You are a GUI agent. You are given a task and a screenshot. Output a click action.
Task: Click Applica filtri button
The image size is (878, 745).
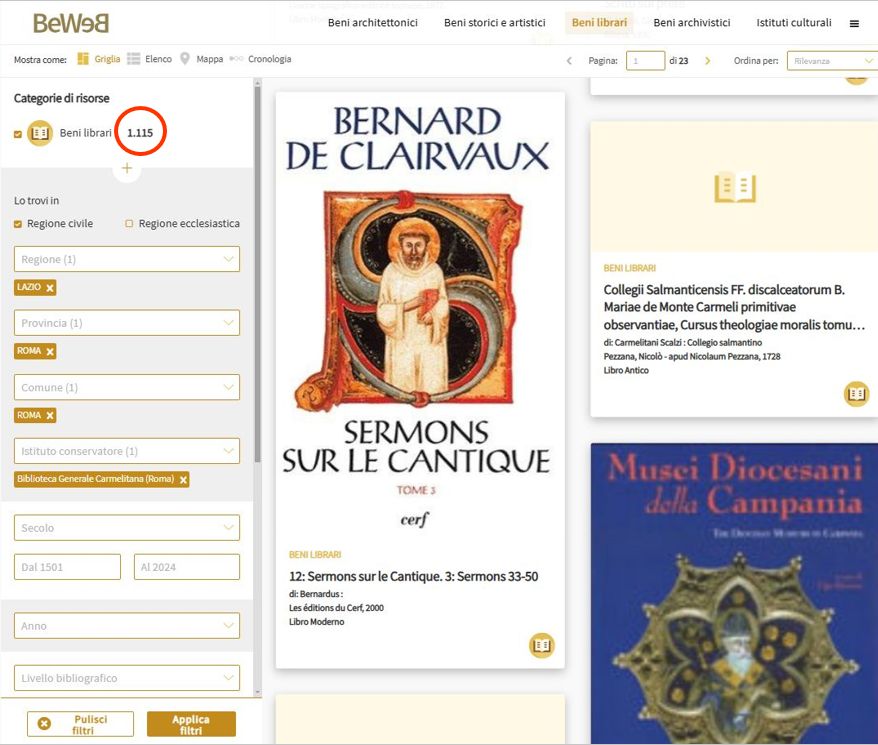click(191, 724)
